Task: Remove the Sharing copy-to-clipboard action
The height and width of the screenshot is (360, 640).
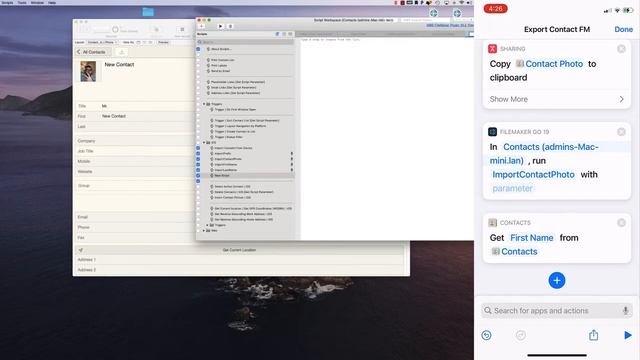Action: click(621, 49)
